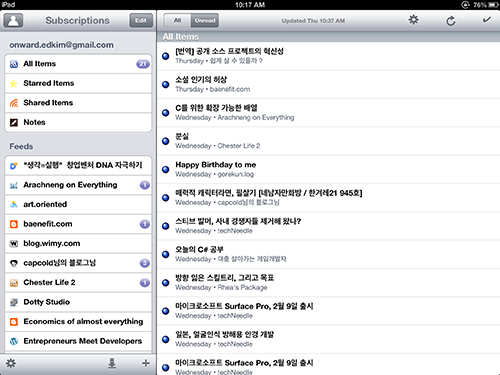Click the All Items unread count badge
This screenshot has width=500, height=375.
click(143, 64)
